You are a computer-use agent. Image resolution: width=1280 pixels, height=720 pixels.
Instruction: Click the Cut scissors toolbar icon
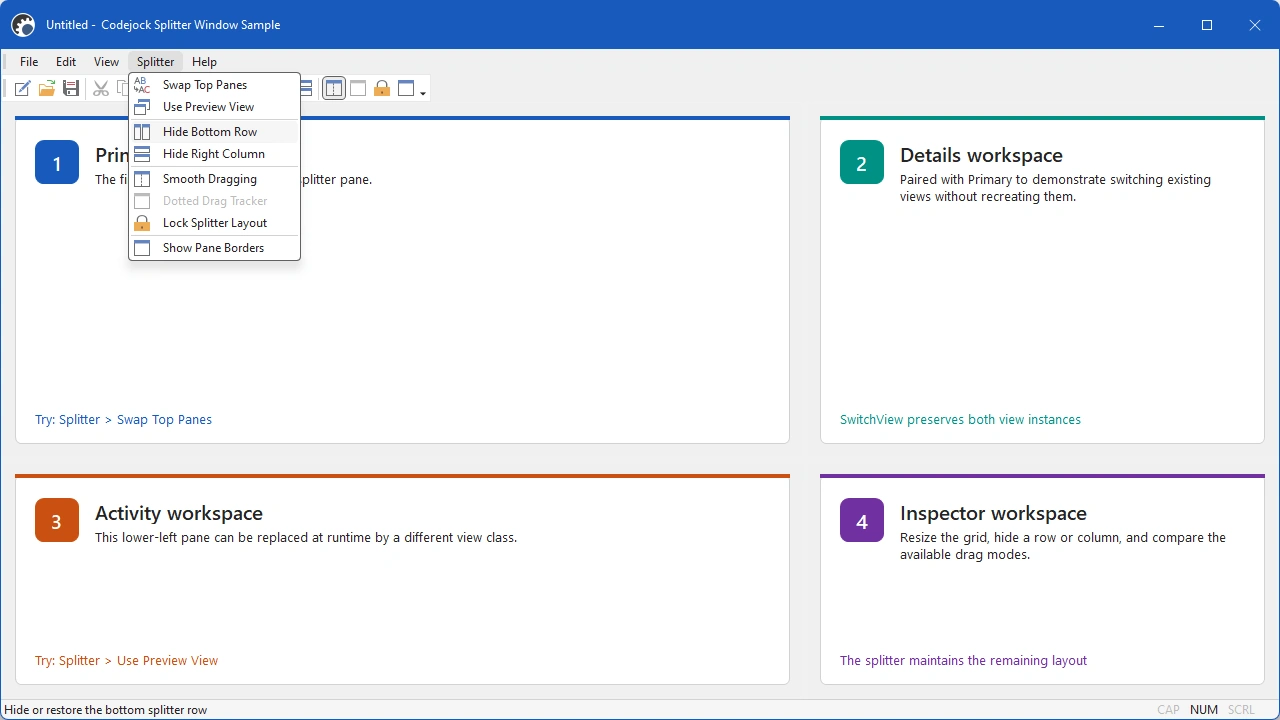[100, 89]
